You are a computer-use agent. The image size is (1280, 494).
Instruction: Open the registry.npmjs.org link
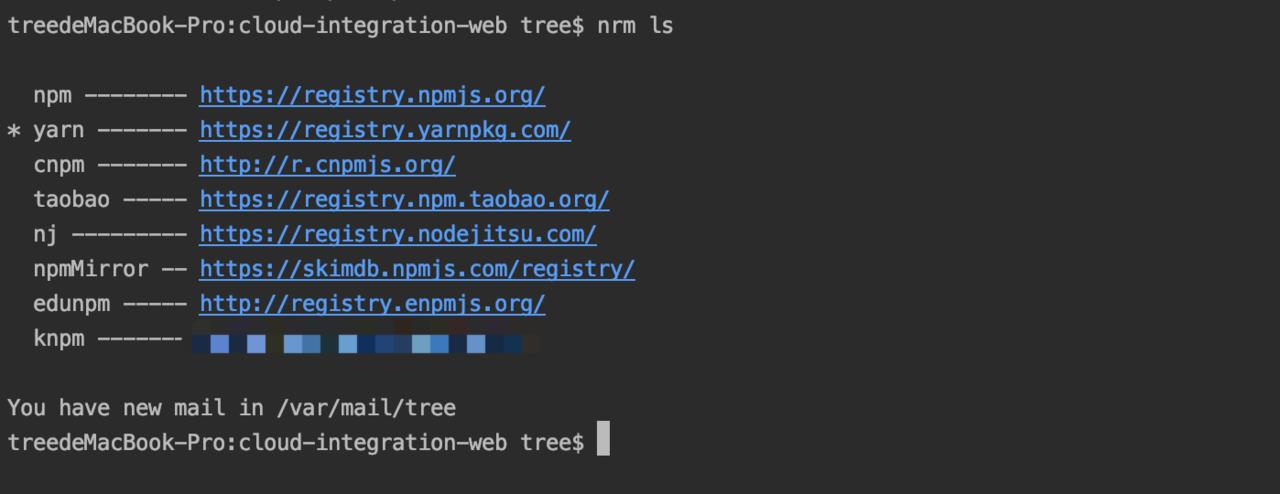[x=372, y=96]
